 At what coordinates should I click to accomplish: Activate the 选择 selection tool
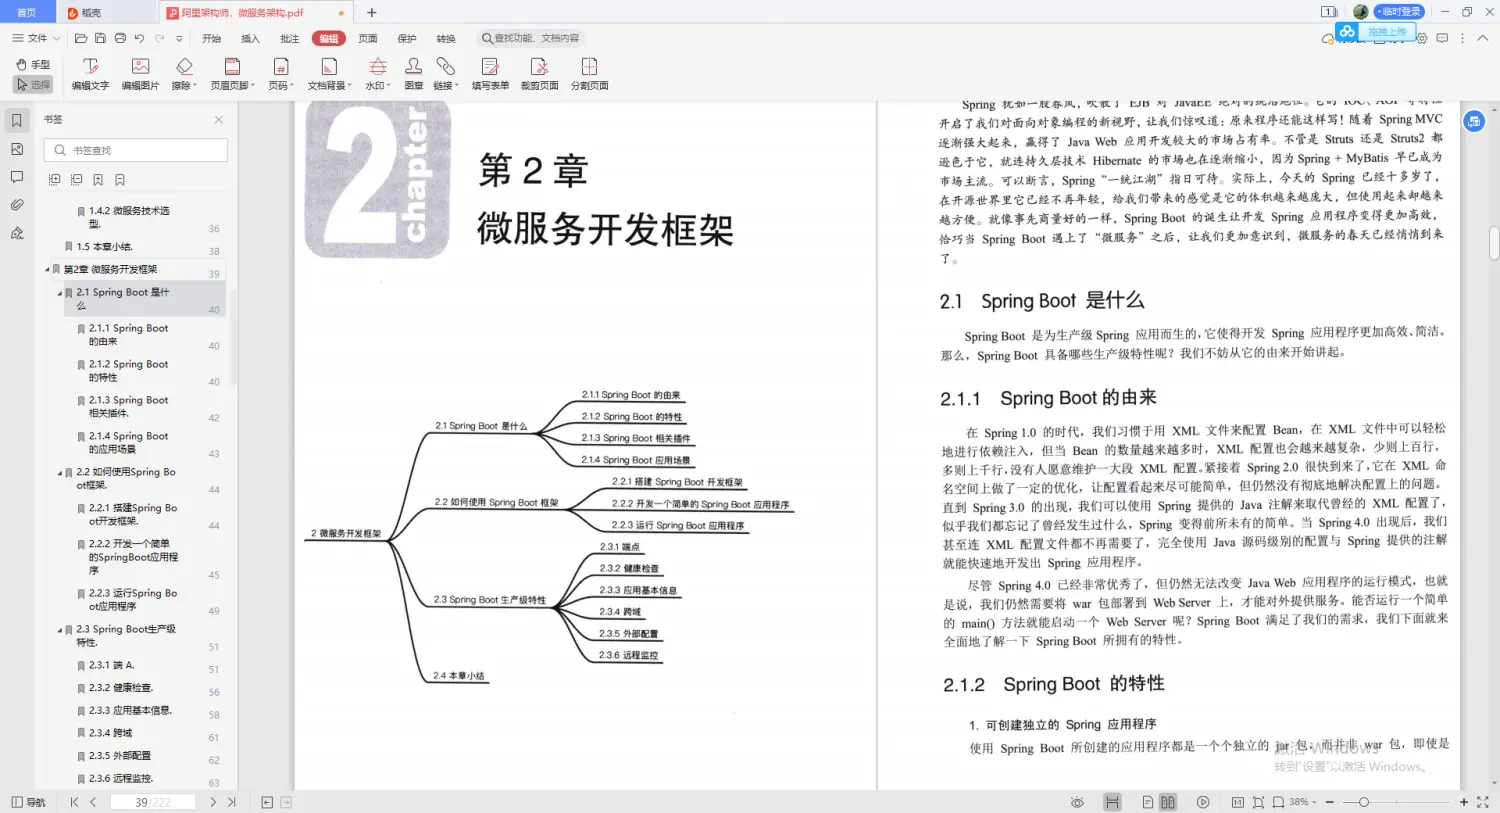click(x=33, y=85)
